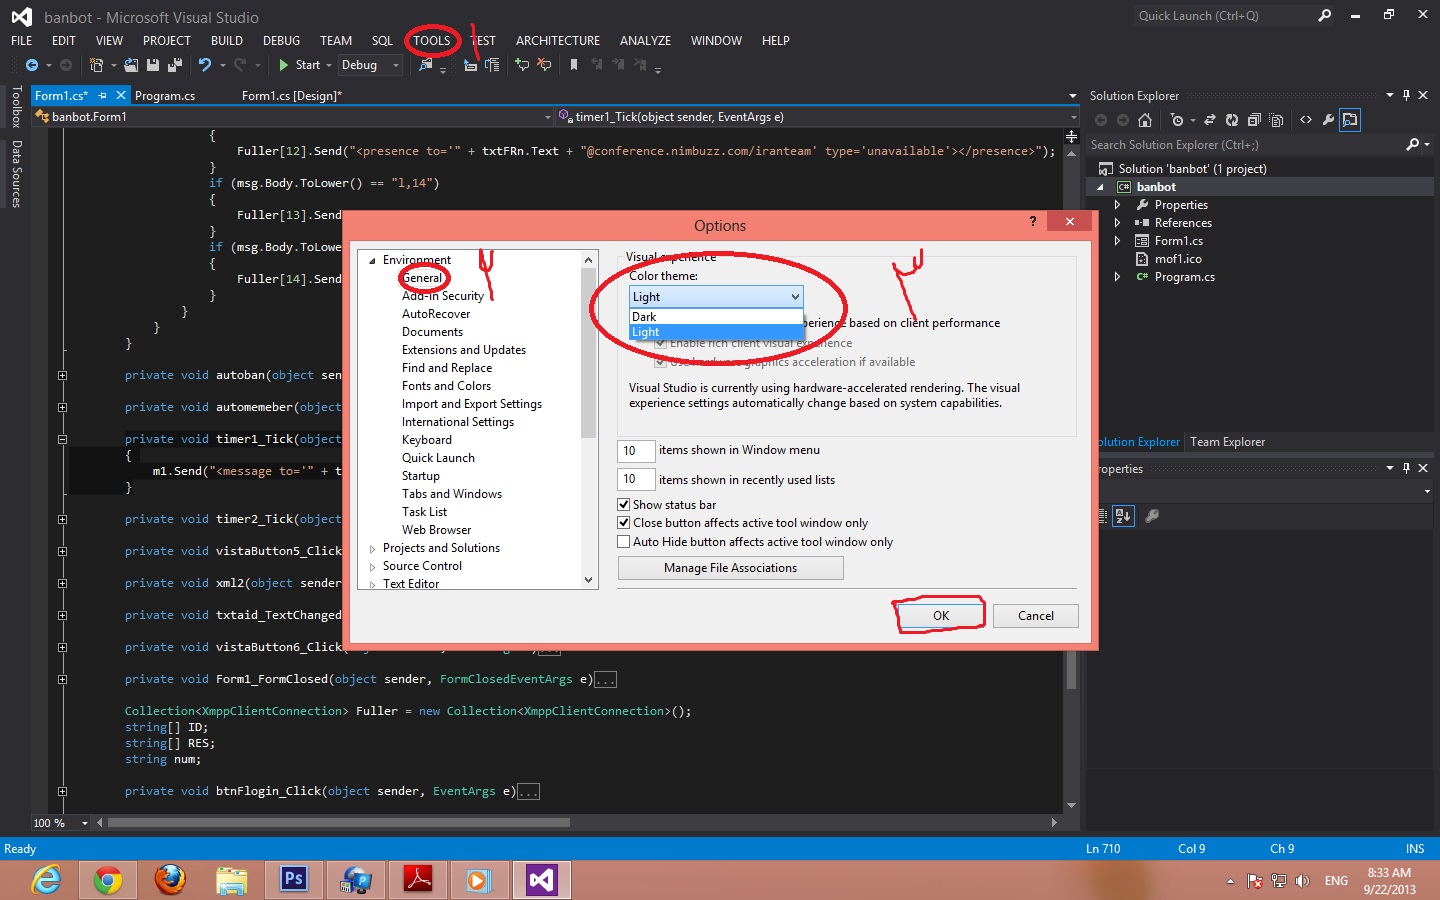Click the Open File toolbar icon

pyautogui.click(x=131, y=65)
